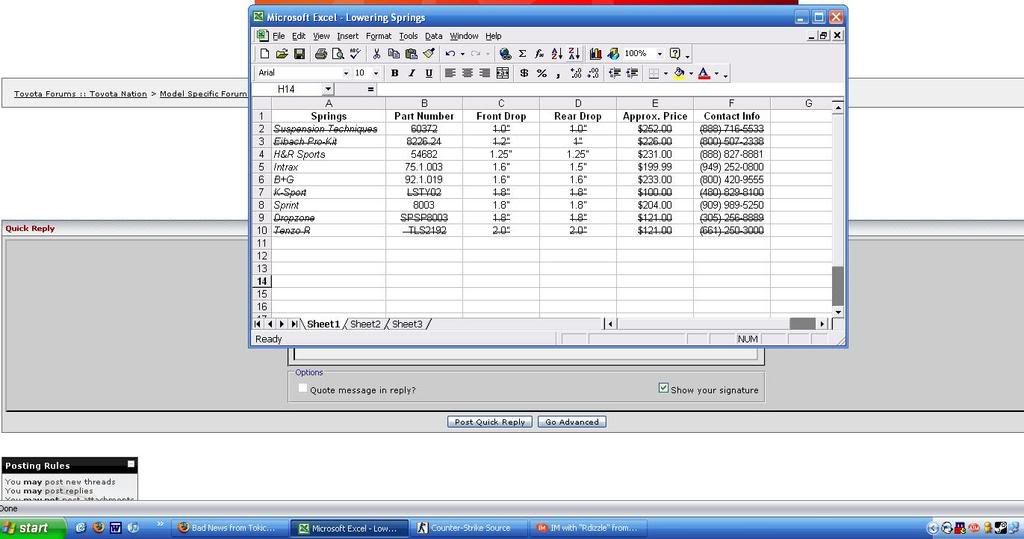The image size is (1024, 539).
Task: Run Spelling check from toolbar
Action: tap(355, 54)
